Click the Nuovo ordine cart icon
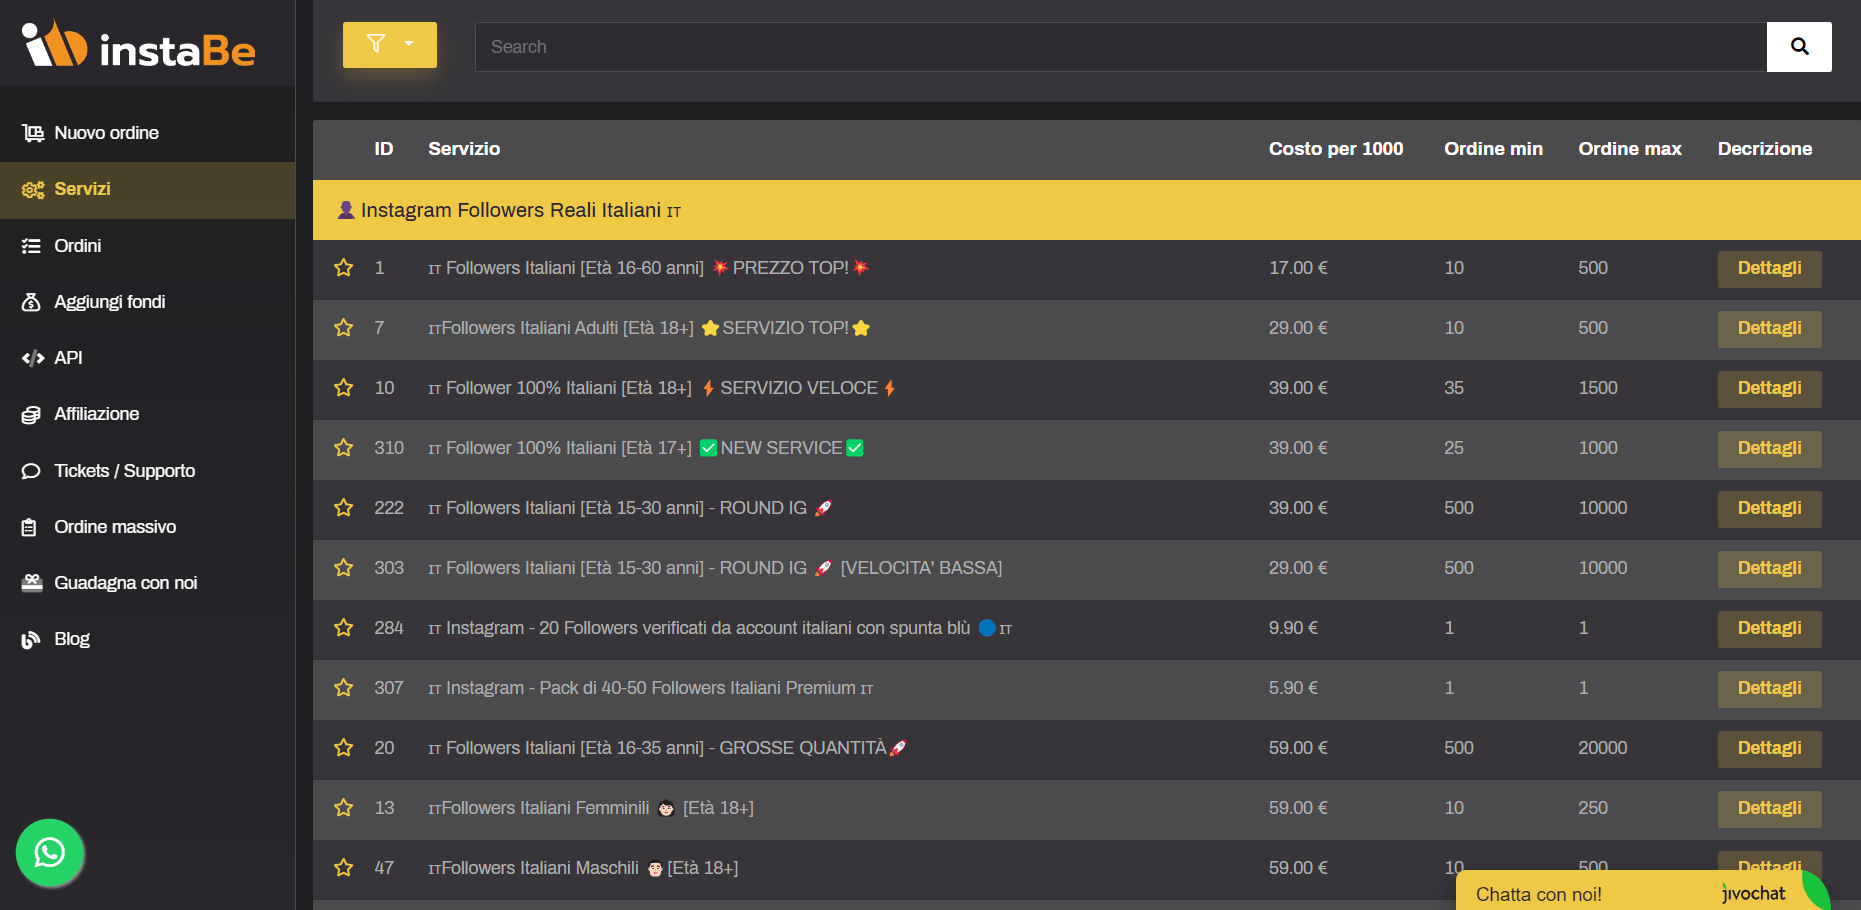This screenshot has height=910, width=1861. tap(33, 133)
